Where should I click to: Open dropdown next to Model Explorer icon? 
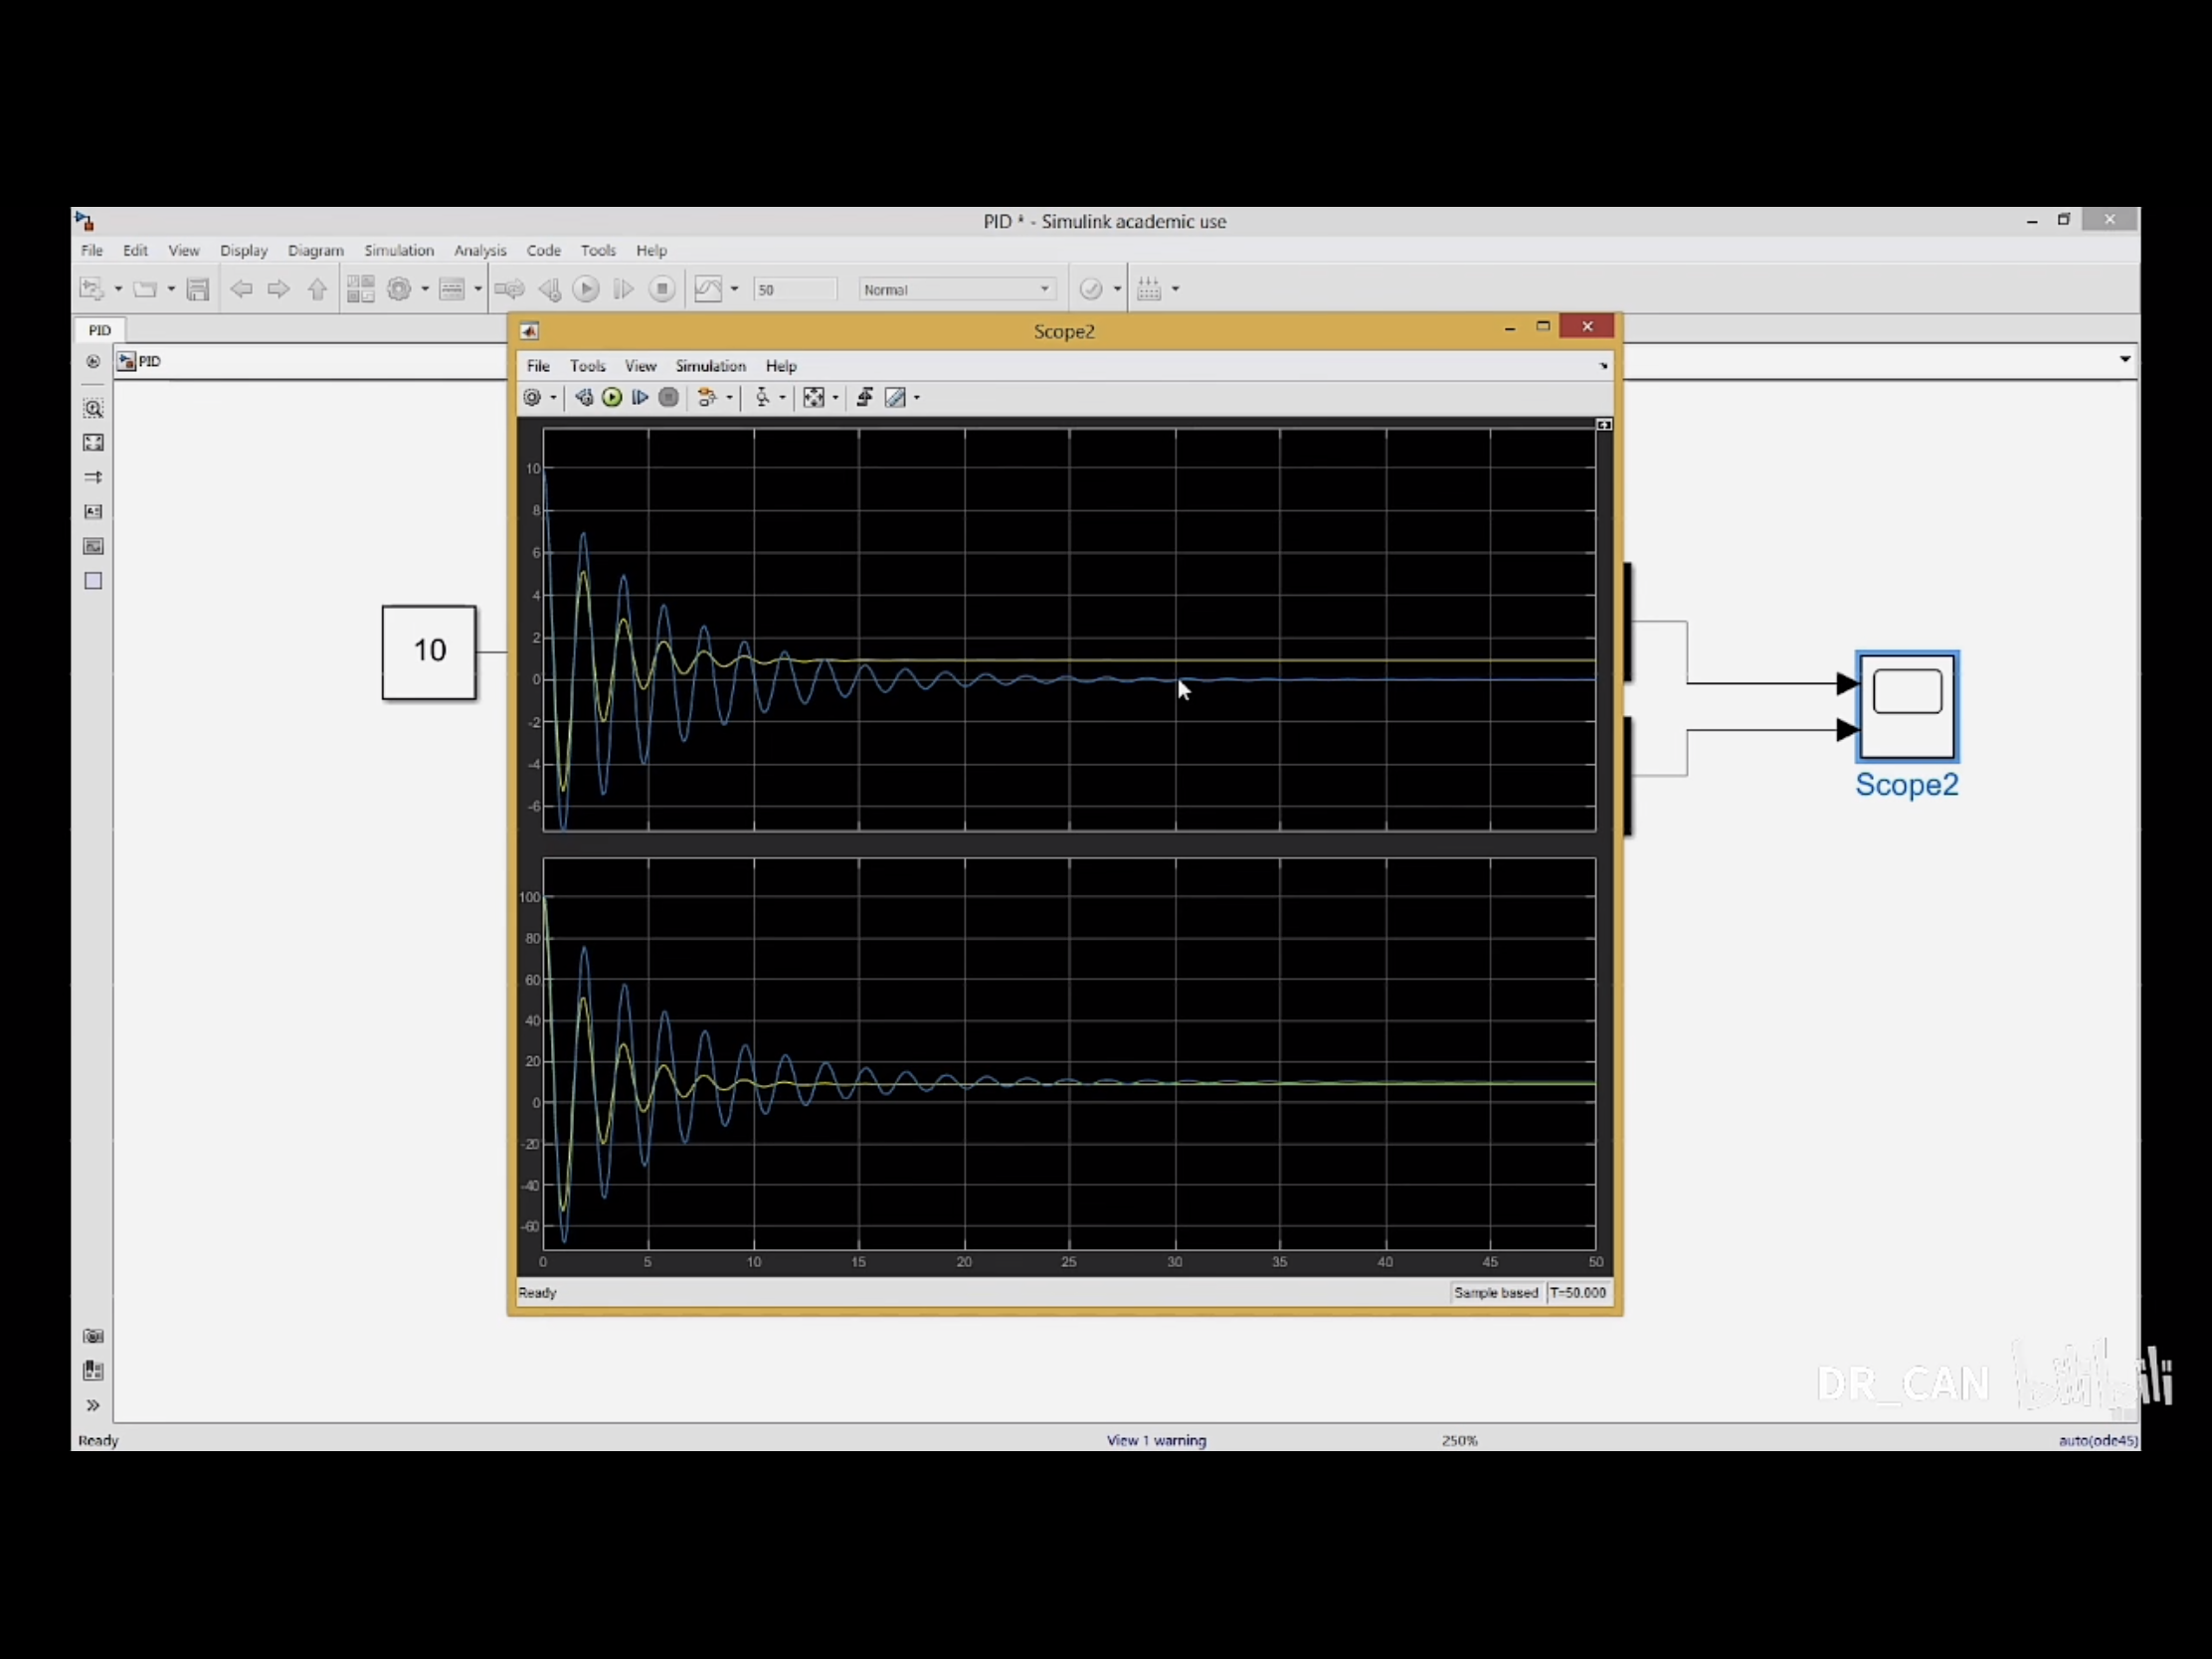pyautogui.click(x=478, y=289)
